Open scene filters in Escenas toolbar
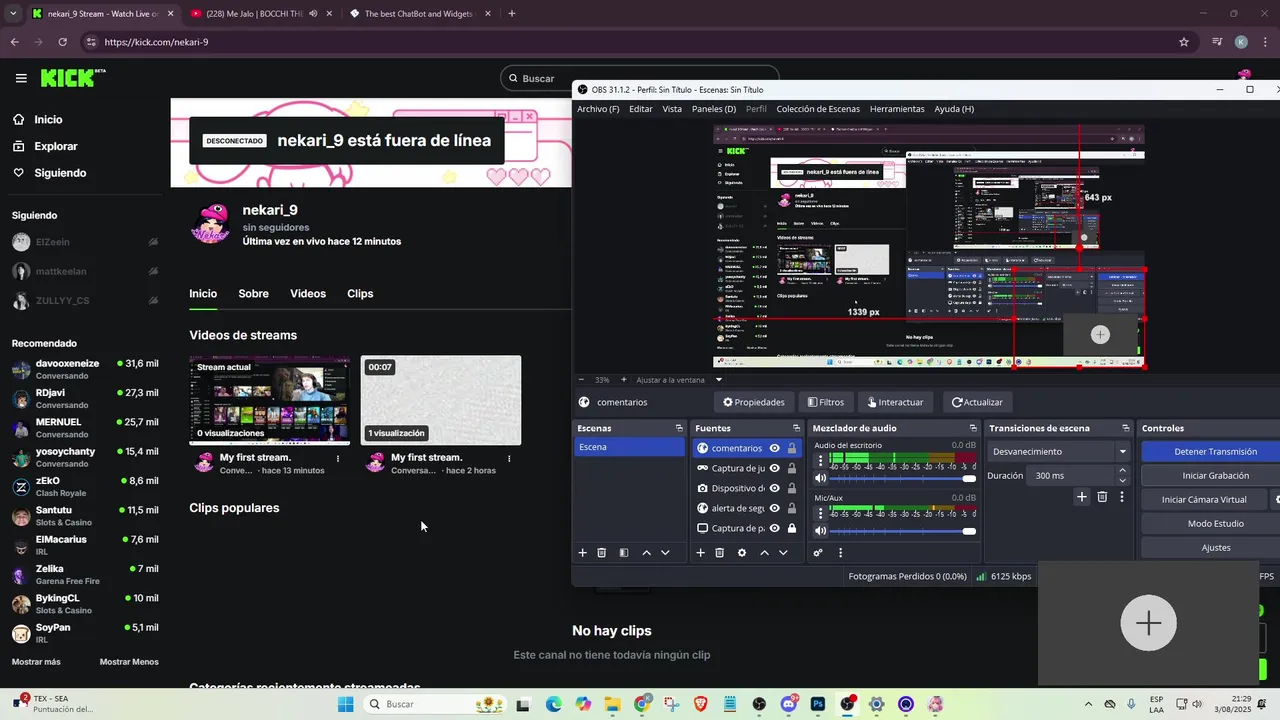The height and width of the screenshot is (720, 1280). coord(624,553)
